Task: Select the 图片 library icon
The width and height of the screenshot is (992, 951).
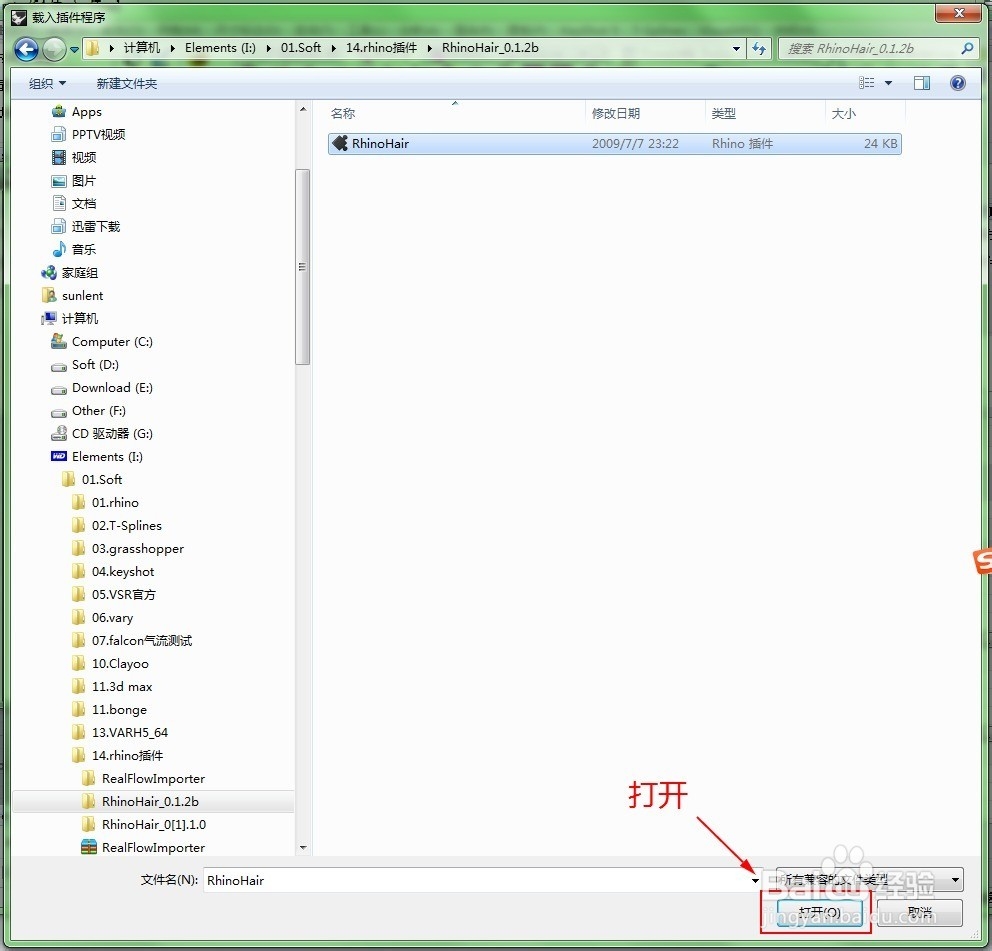Action: tap(59, 181)
